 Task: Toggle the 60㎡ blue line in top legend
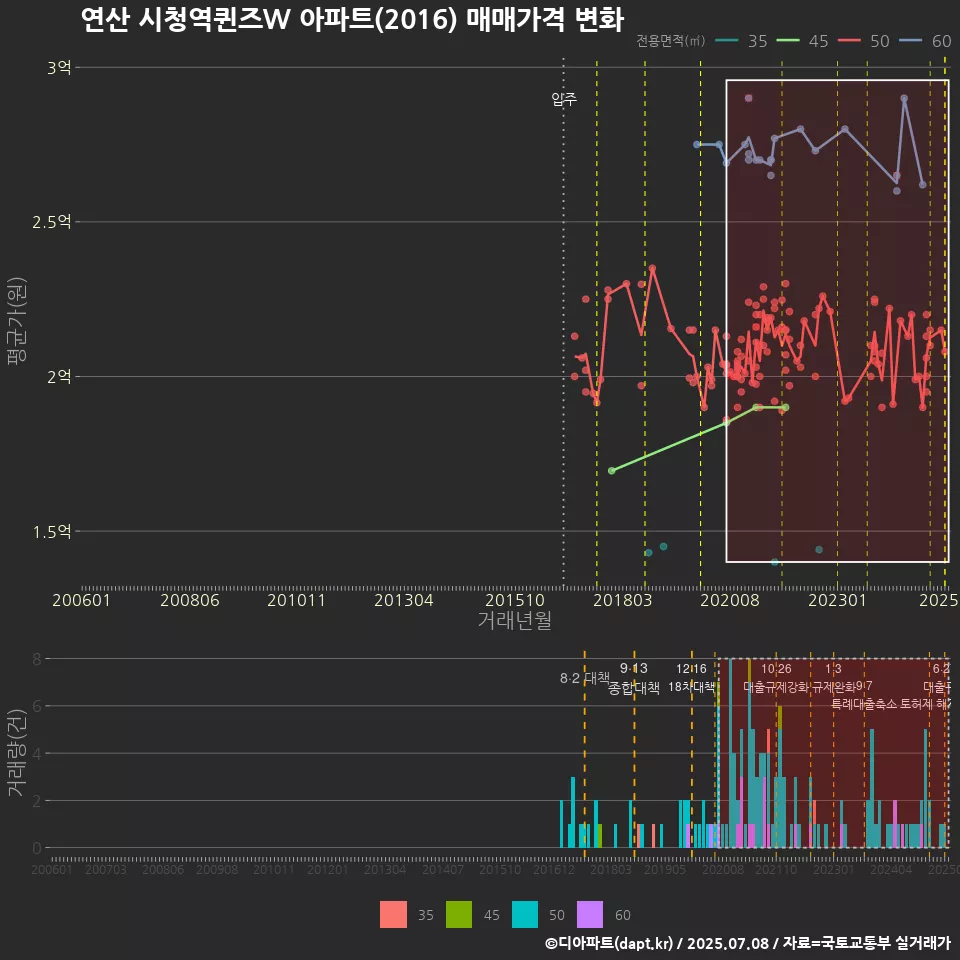tap(925, 41)
